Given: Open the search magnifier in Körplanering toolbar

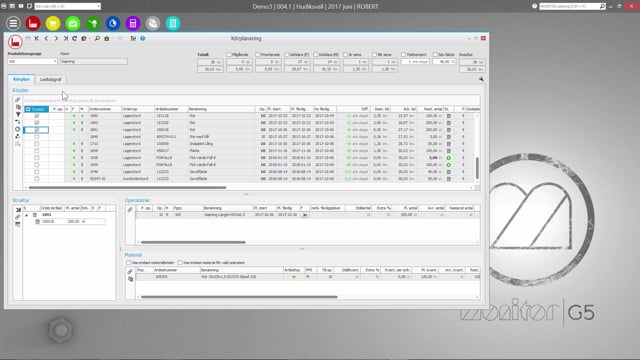Looking at the screenshot, I should coord(97,38).
